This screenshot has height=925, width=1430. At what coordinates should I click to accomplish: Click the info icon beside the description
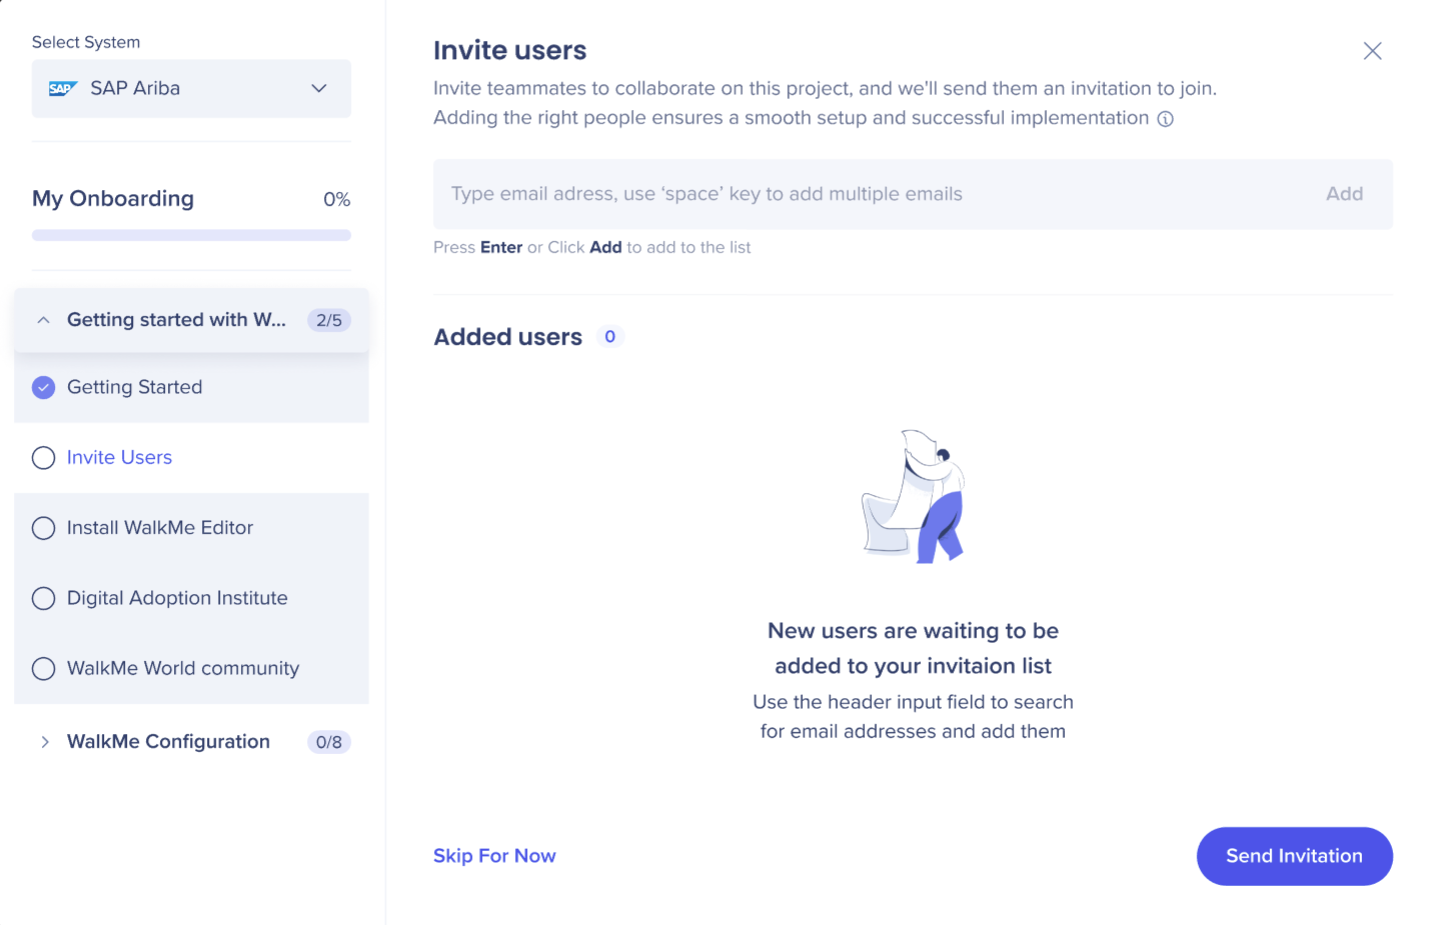(1165, 119)
